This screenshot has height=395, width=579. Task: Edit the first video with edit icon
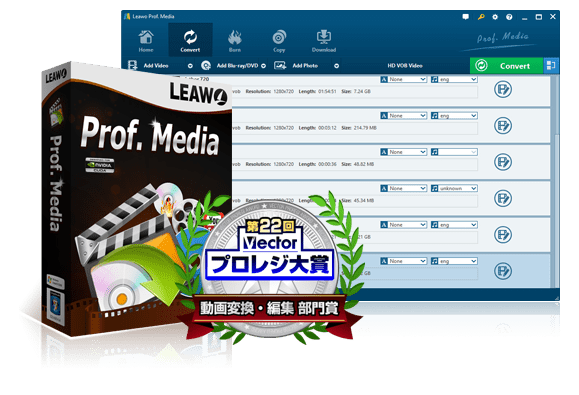coord(503,89)
